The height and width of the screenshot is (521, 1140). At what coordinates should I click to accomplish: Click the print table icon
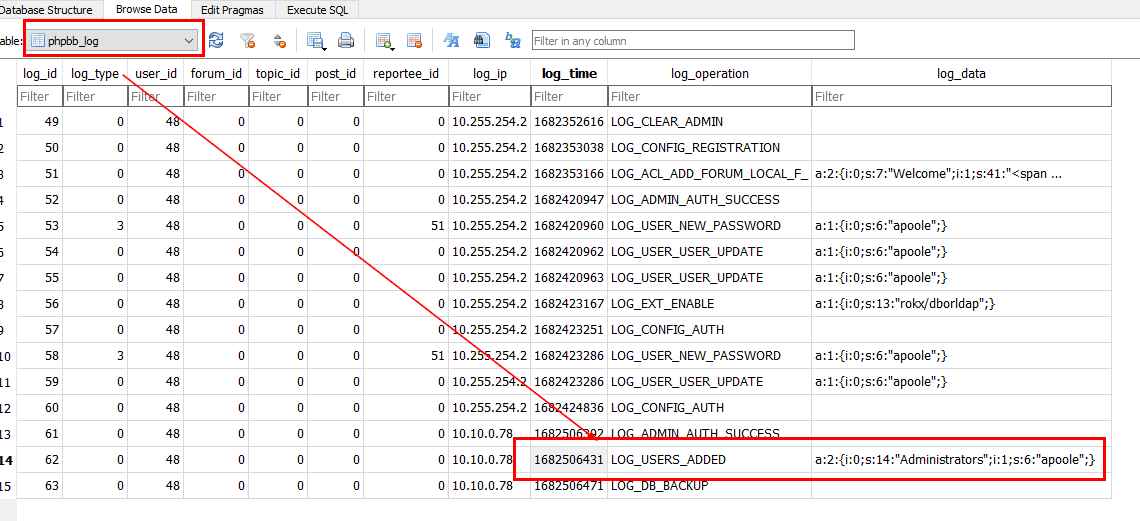point(346,41)
